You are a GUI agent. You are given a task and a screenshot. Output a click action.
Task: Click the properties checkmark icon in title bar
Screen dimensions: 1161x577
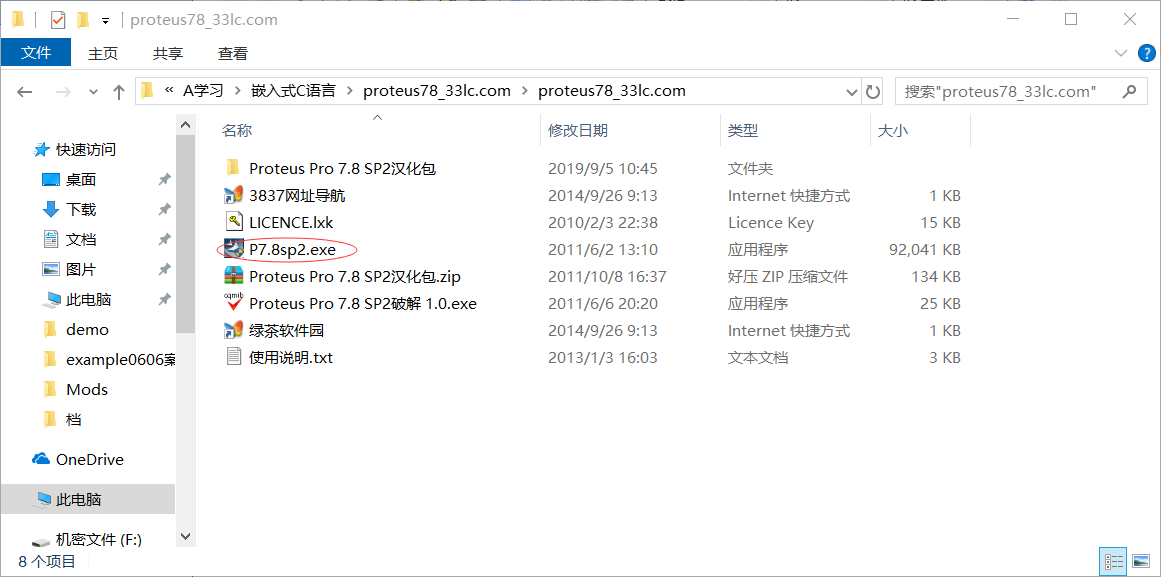coord(58,20)
